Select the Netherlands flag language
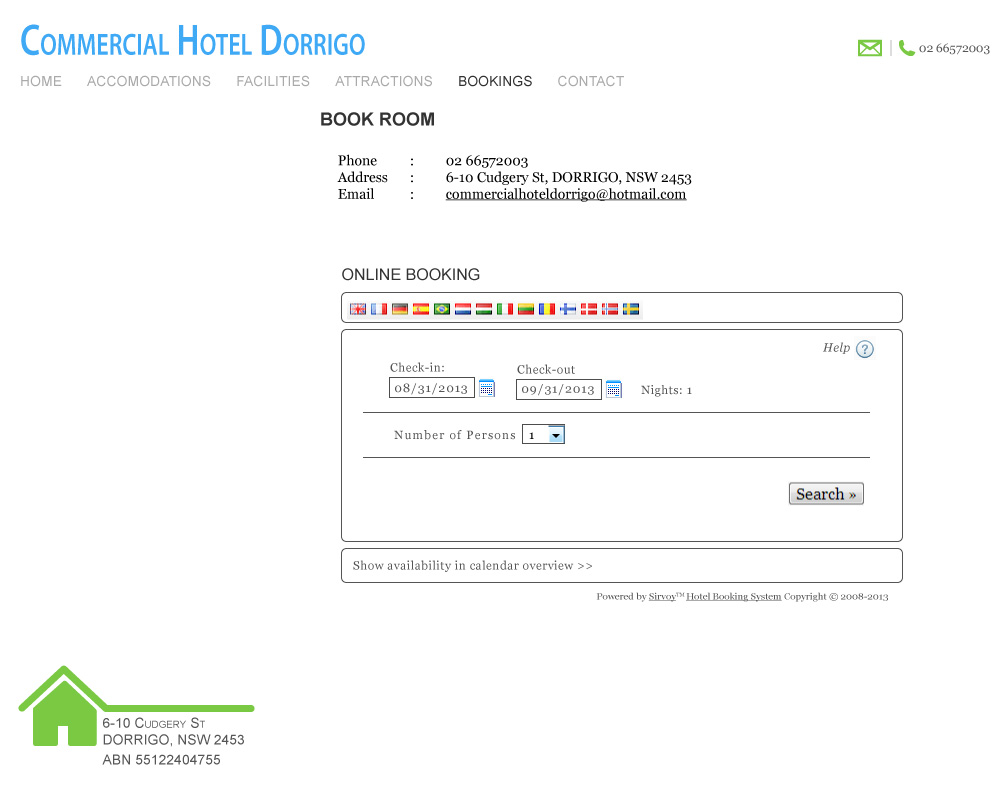The width and height of the screenshot is (1000, 800). pos(463,309)
